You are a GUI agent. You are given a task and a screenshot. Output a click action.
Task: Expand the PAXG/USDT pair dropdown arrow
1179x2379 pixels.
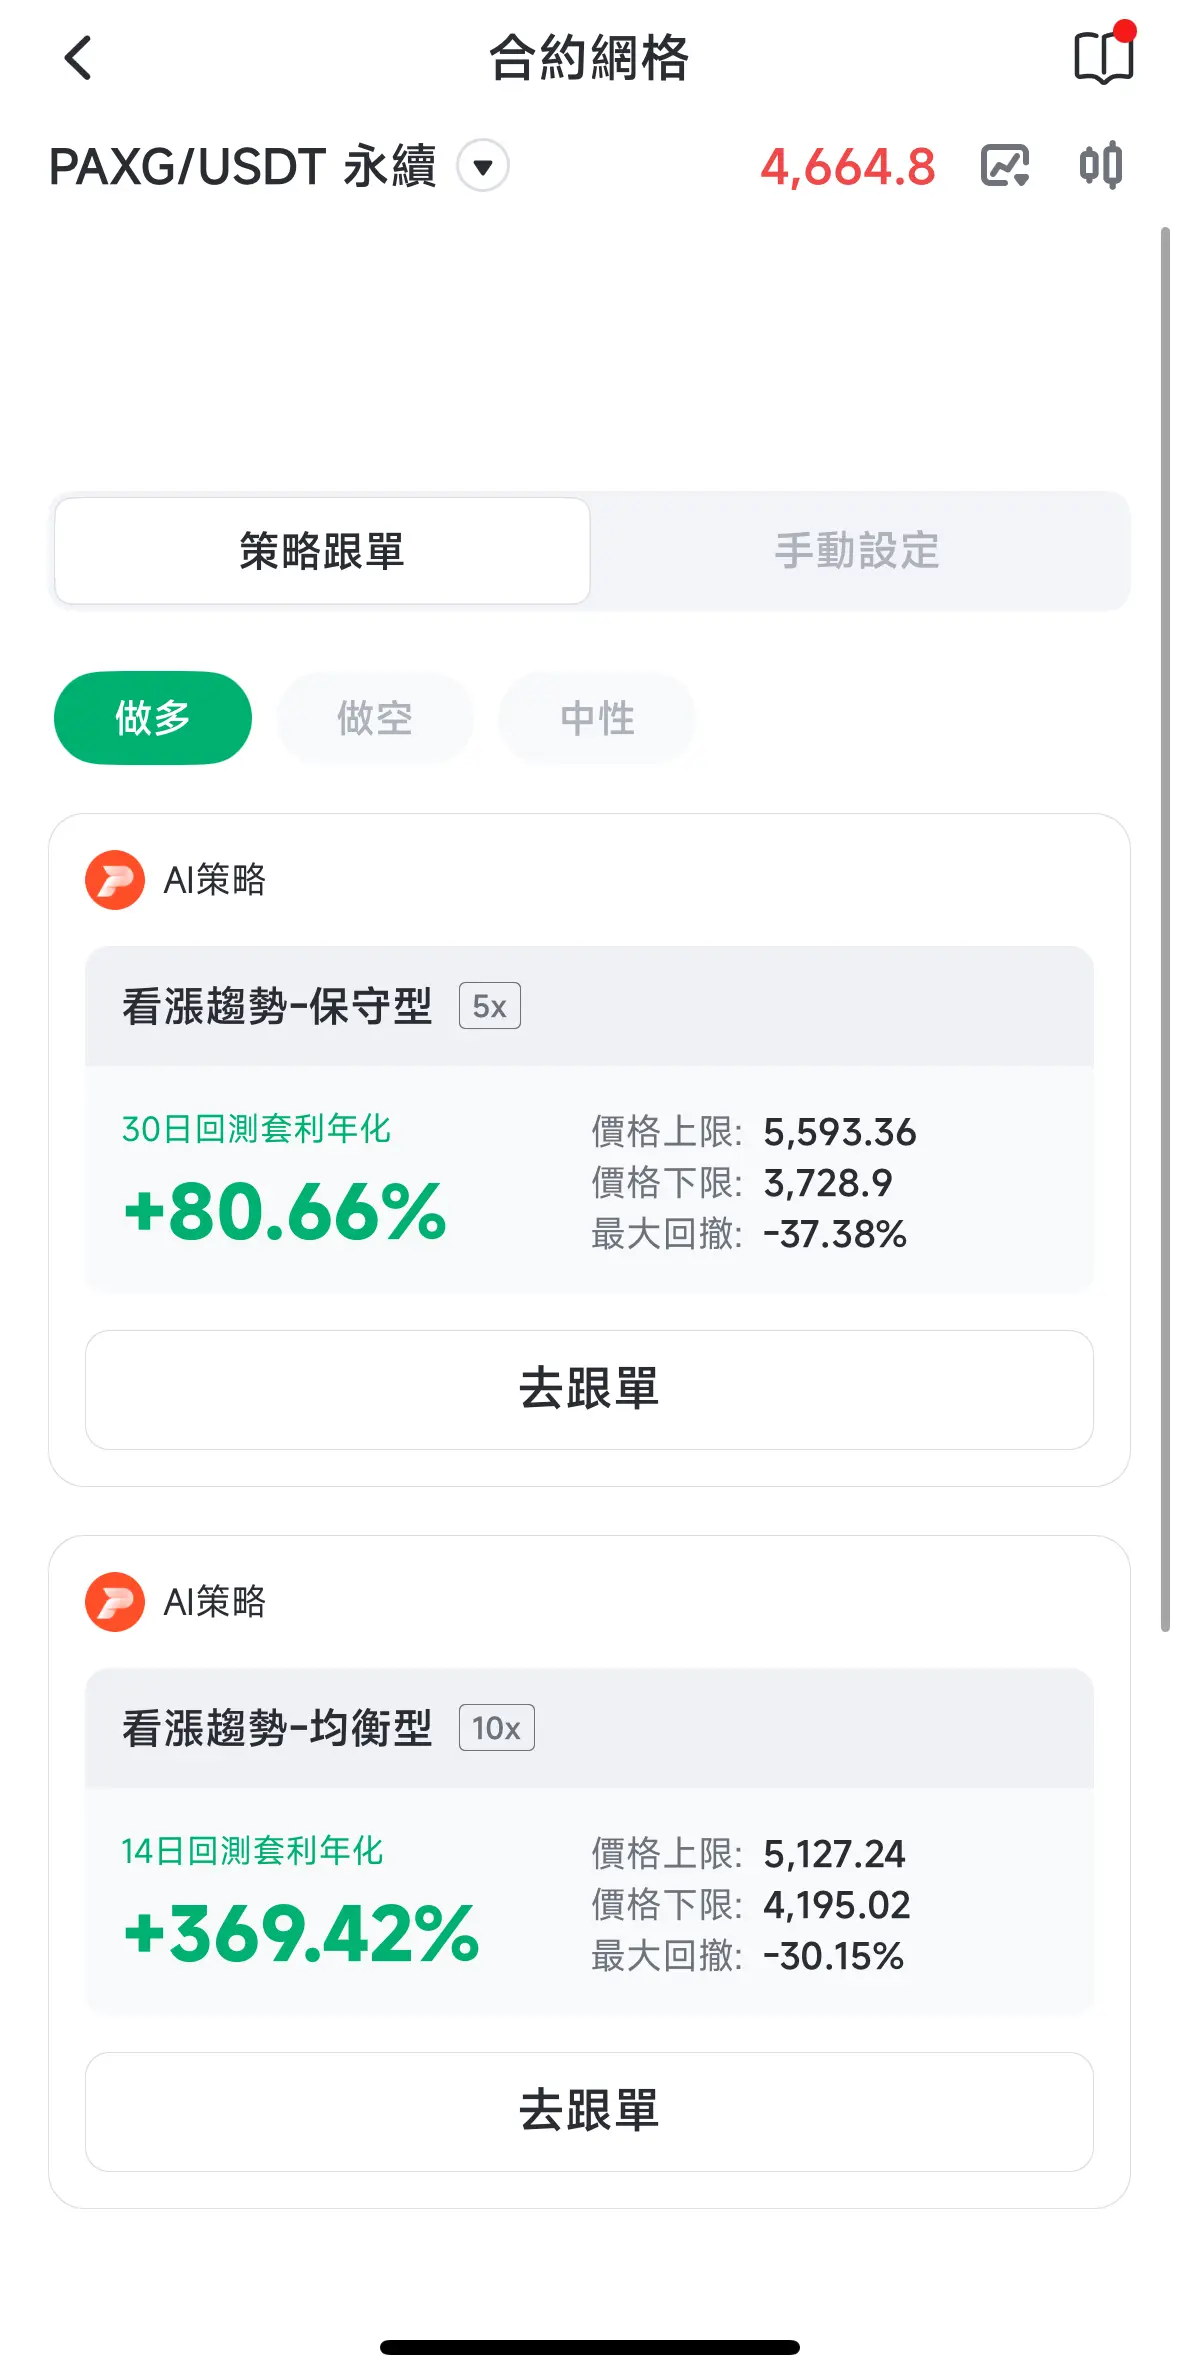483,166
